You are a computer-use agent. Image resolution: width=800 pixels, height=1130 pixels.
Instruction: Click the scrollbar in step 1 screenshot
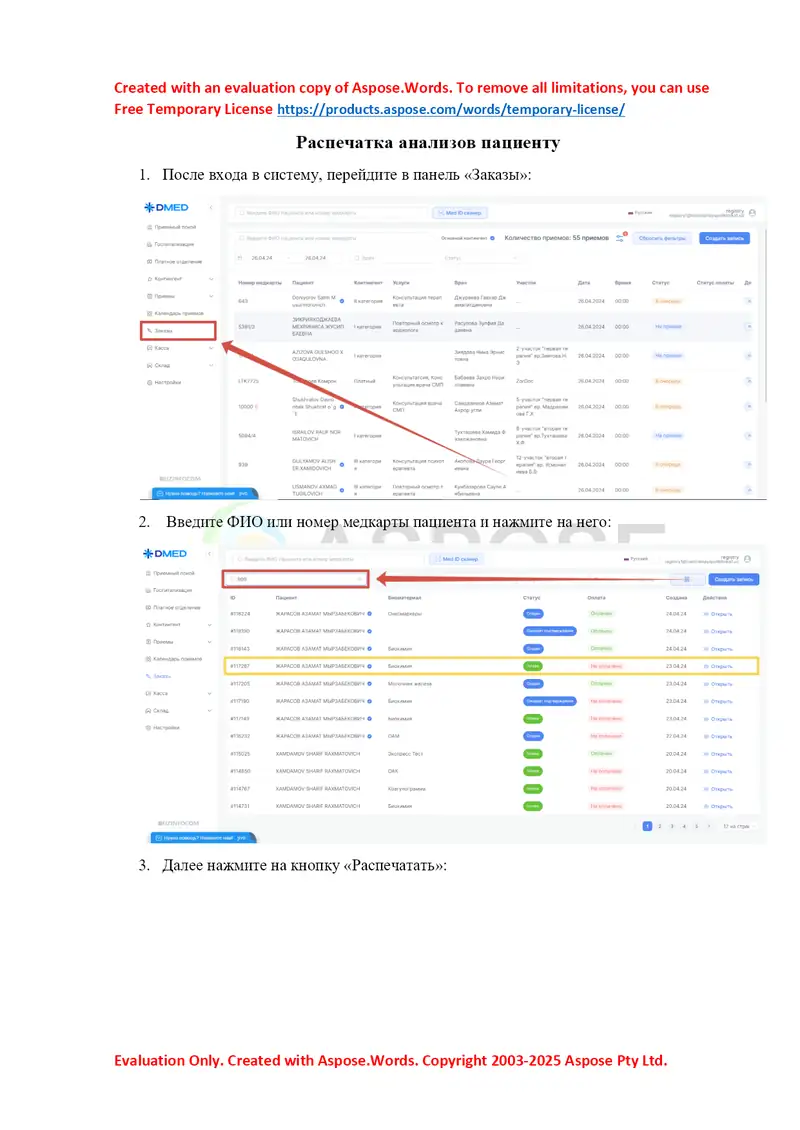coord(764,317)
